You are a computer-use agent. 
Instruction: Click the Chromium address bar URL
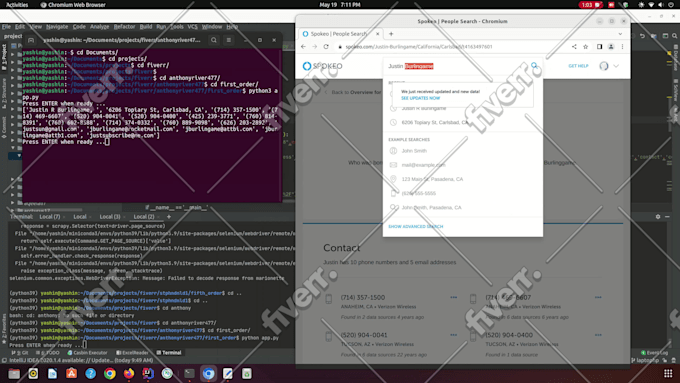[419, 46]
